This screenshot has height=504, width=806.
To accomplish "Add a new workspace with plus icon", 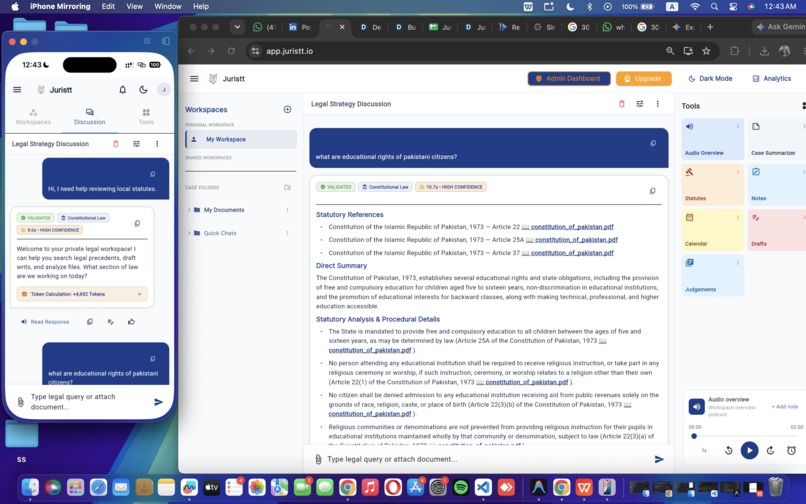I will [x=287, y=109].
